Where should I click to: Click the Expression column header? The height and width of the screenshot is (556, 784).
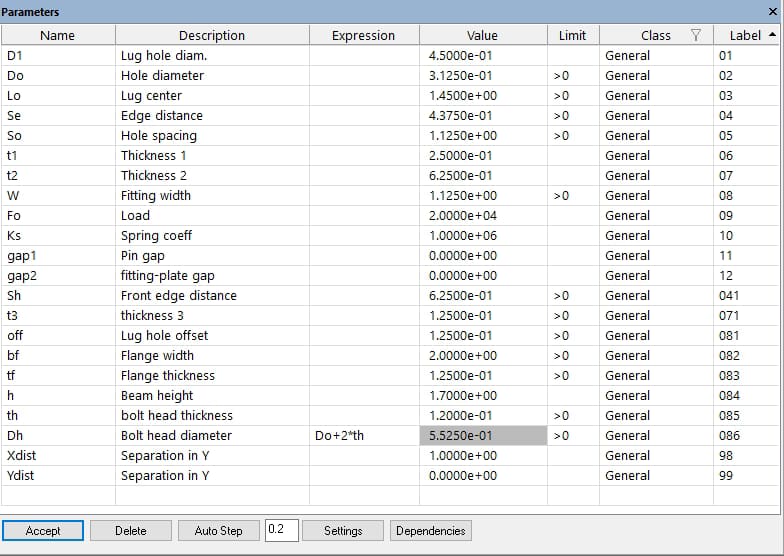tap(363, 35)
